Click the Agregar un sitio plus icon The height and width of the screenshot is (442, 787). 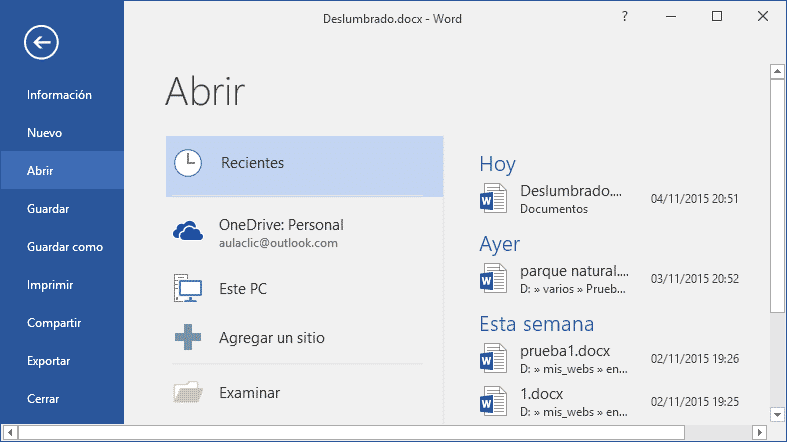click(188, 338)
